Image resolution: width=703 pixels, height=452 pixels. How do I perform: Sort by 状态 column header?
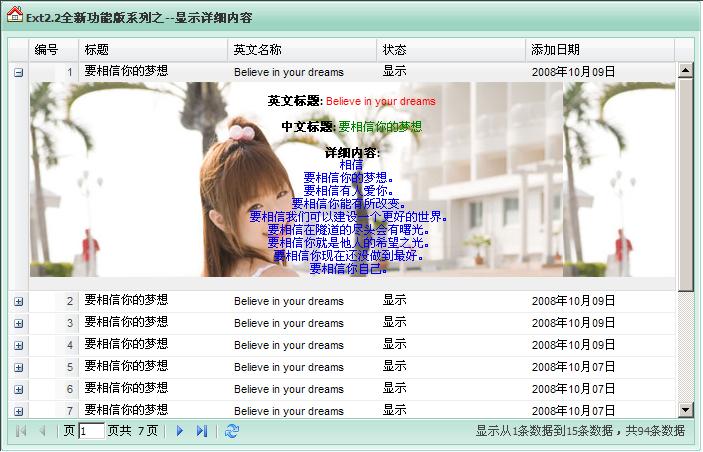pos(451,50)
